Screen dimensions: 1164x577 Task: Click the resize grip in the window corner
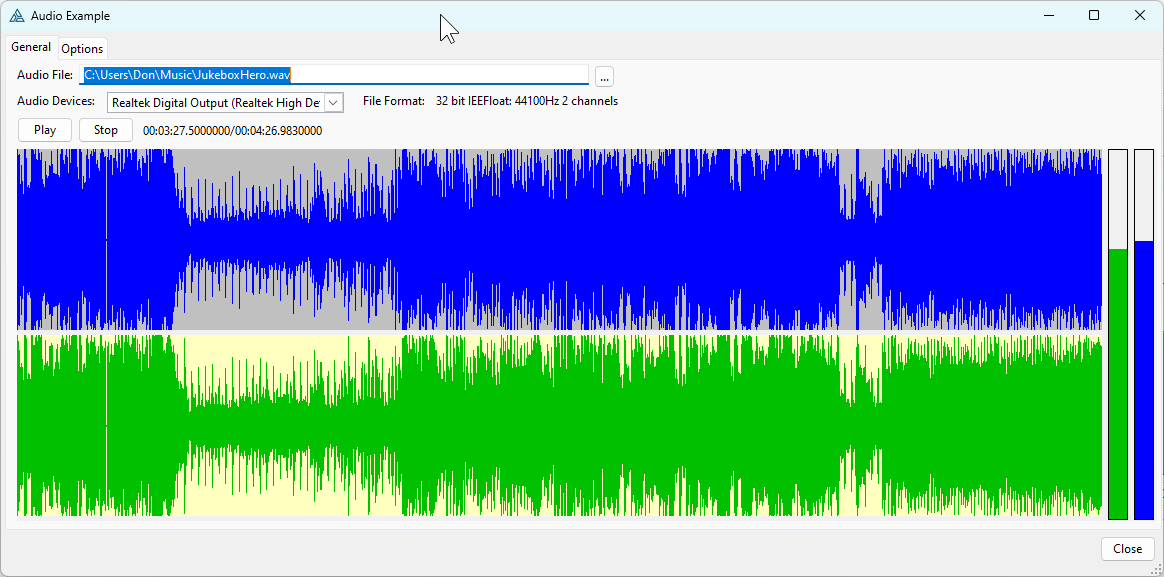tap(1157, 570)
